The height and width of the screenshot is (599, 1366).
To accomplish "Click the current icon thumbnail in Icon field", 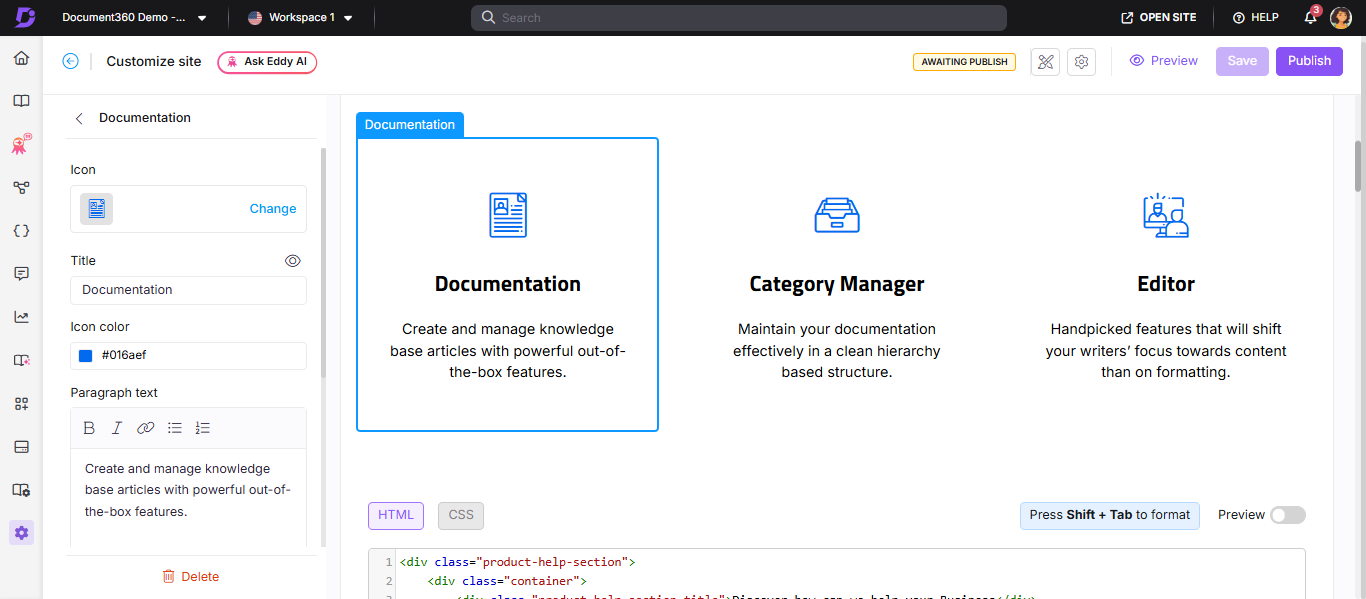I will coord(97,209).
